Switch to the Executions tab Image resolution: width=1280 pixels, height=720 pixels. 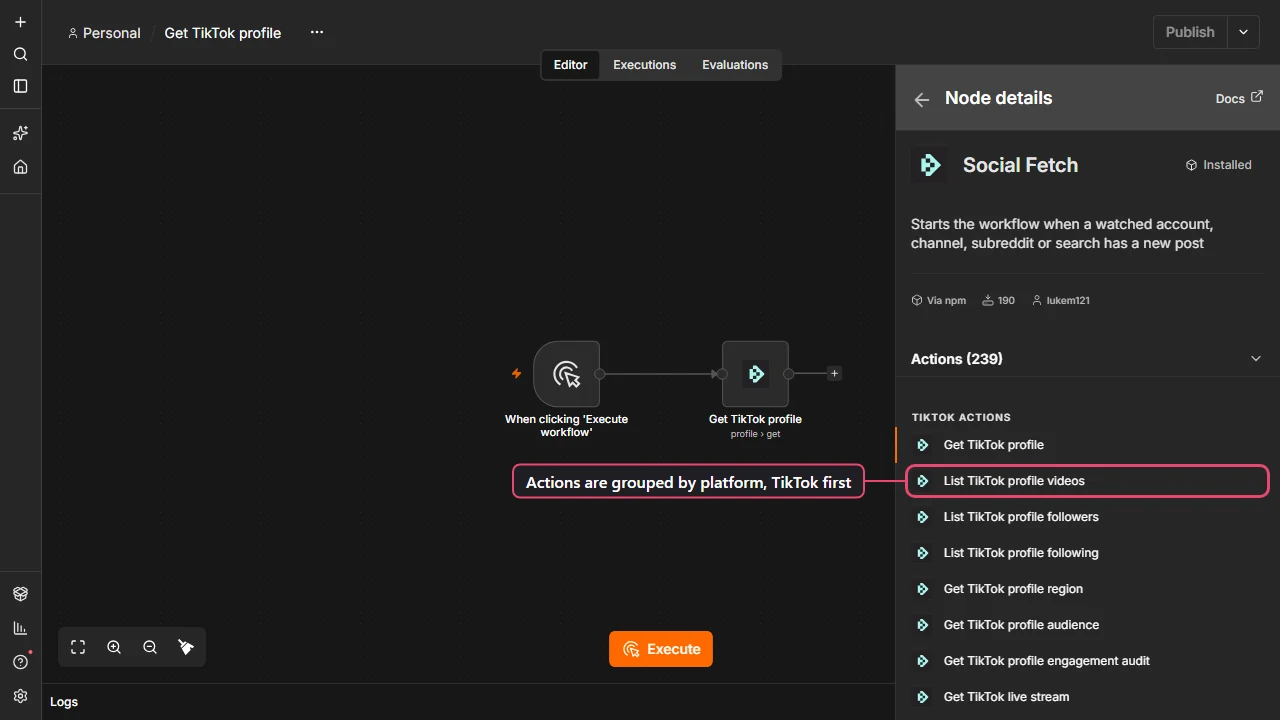pyautogui.click(x=645, y=65)
